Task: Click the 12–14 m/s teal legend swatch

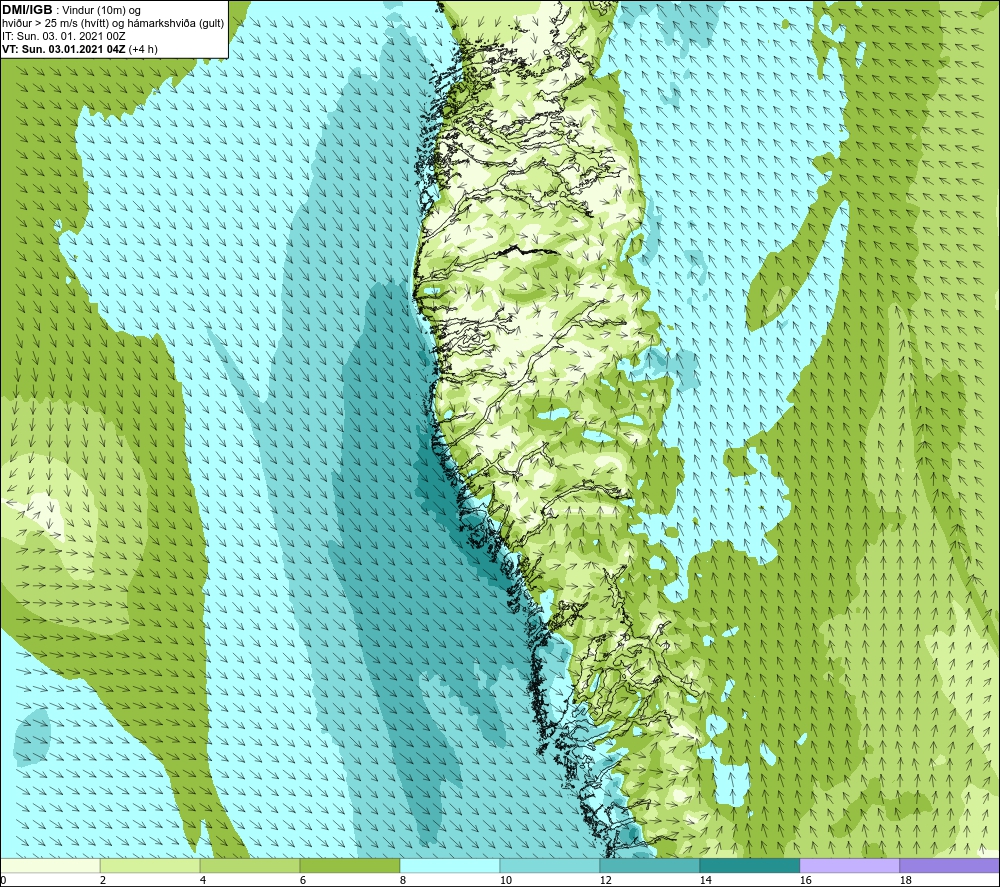Action: (x=649, y=865)
